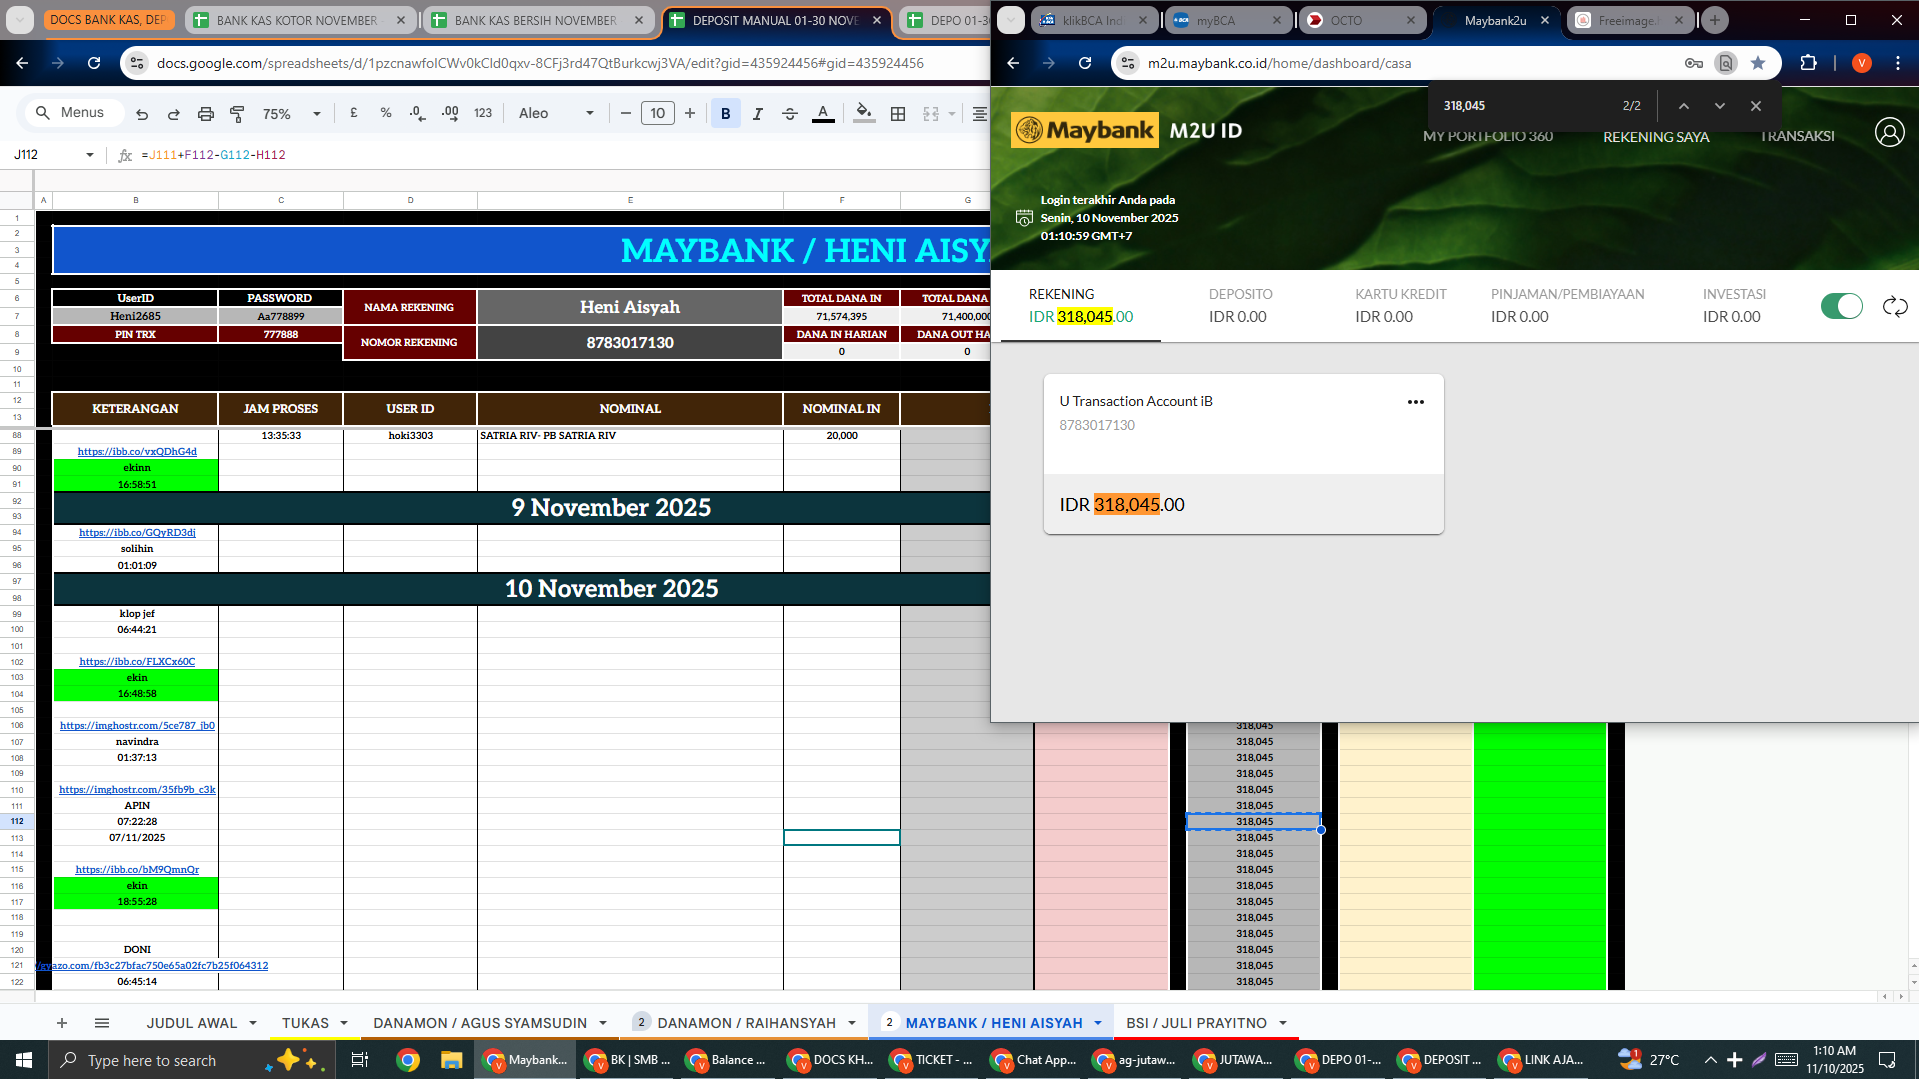Close the find bar in Maybank window
This screenshot has width=1919, height=1079.
1756,106
